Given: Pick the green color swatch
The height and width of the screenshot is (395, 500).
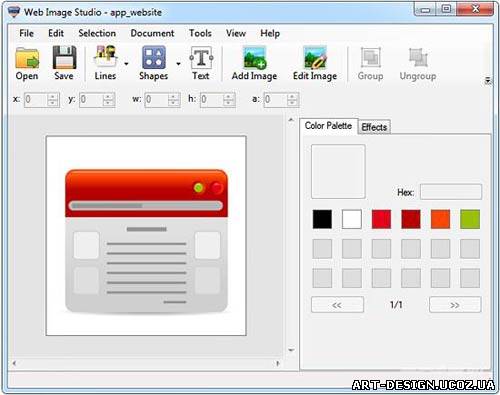Looking at the screenshot, I should tap(470, 219).
